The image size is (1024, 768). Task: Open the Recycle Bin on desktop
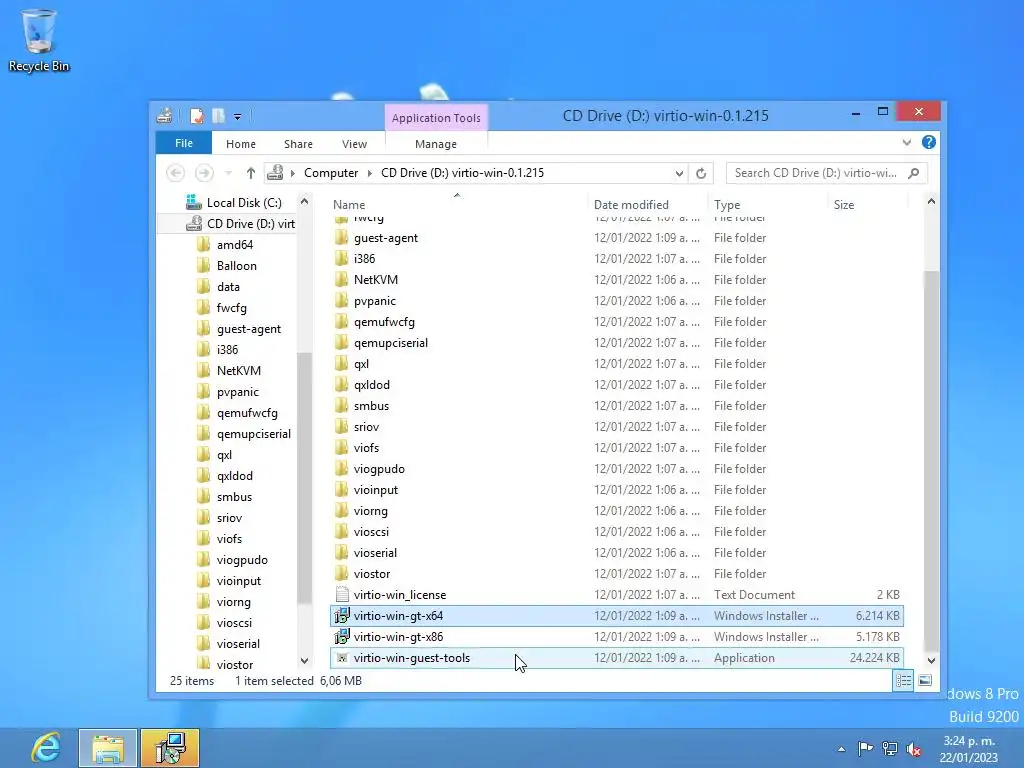click(x=39, y=40)
